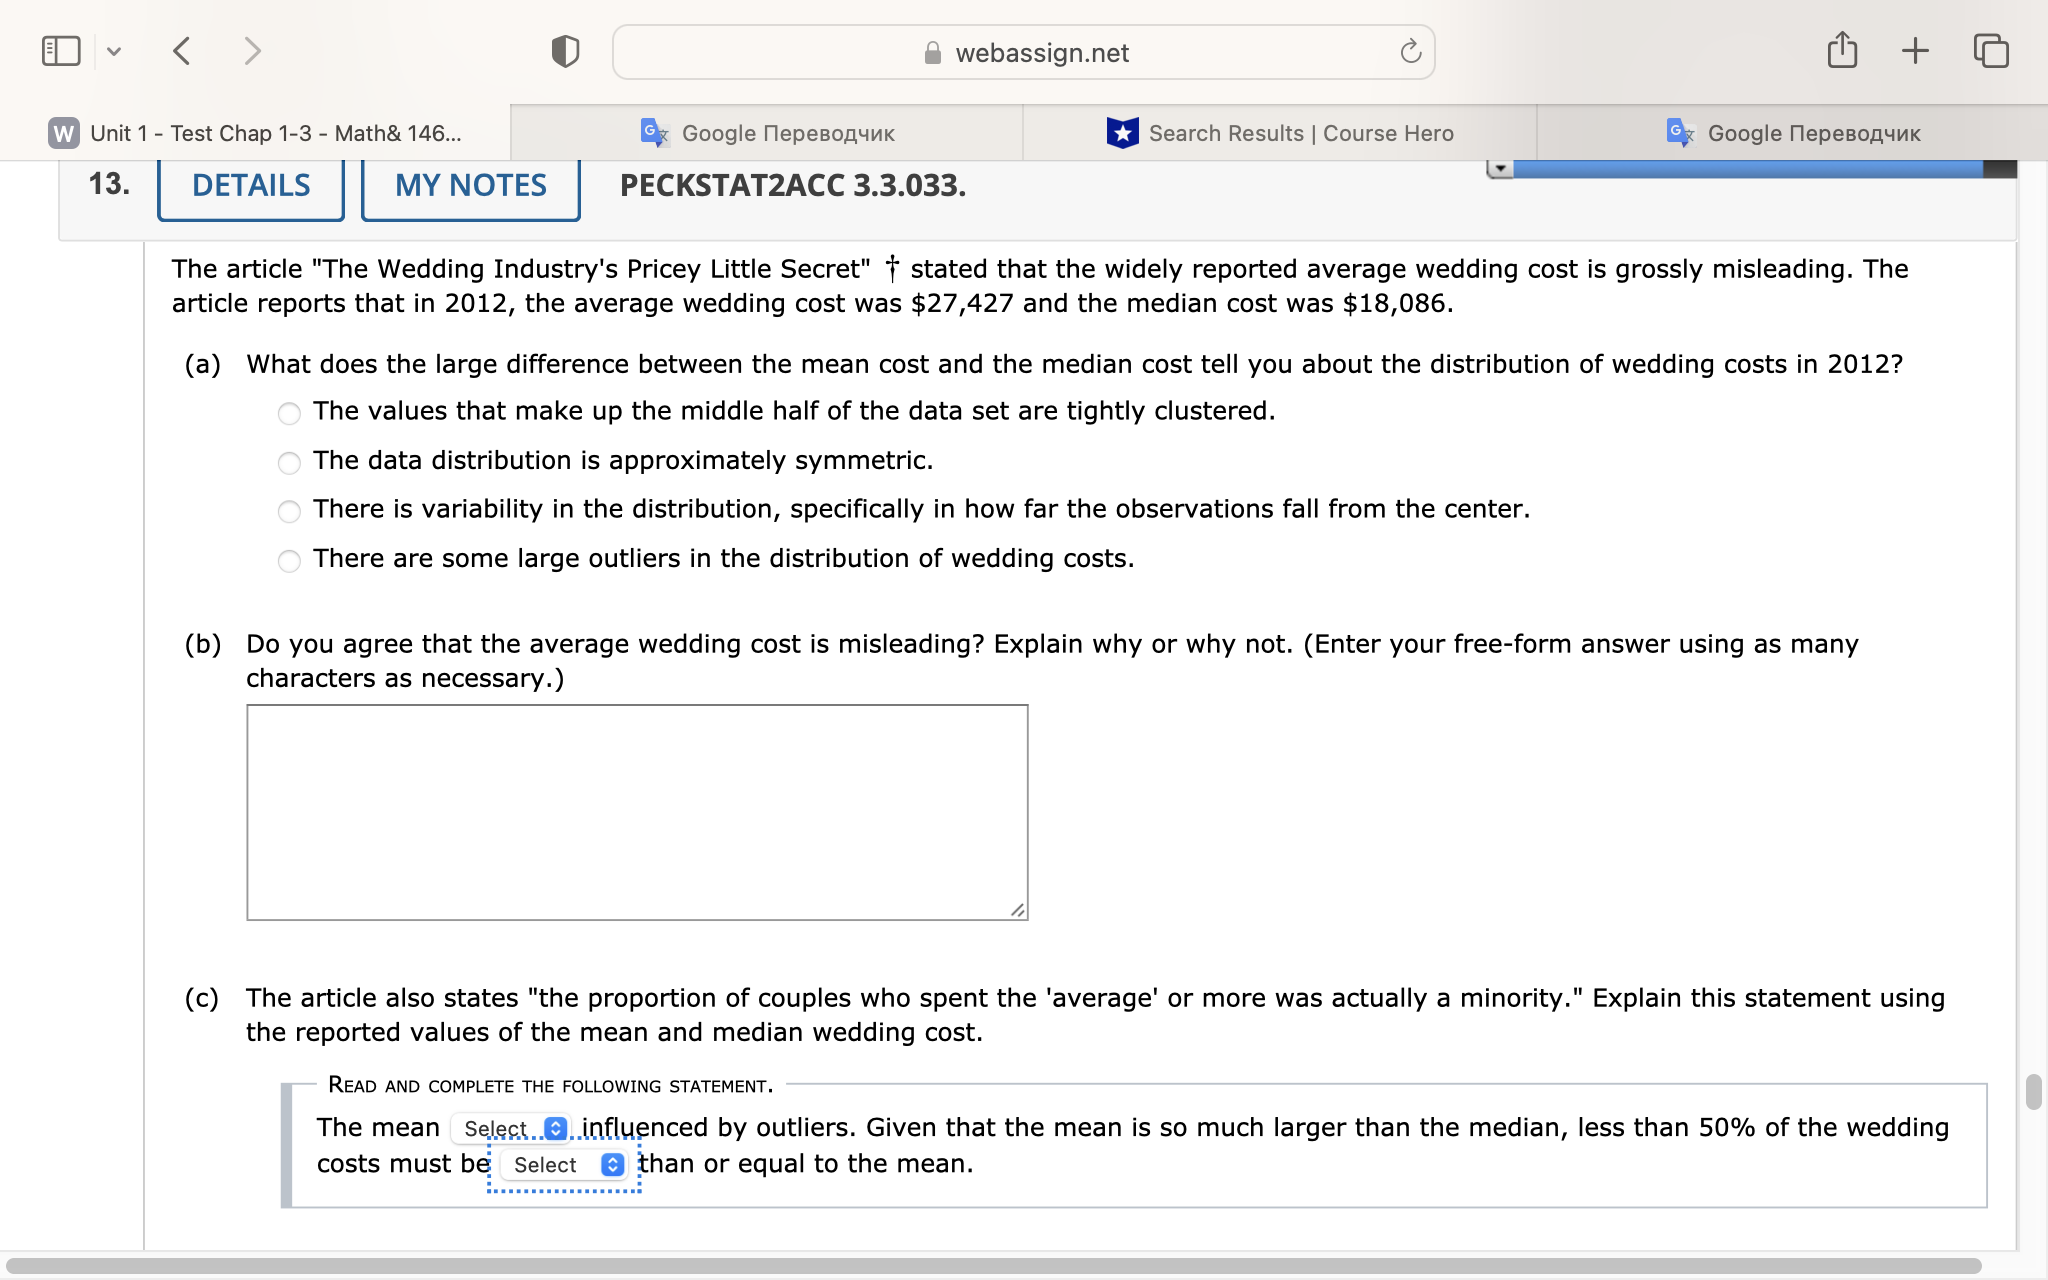Screen dimensions: 2048x1280
Task: Select 'variability in the distribution' radio option
Action: (x=289, y=511)
